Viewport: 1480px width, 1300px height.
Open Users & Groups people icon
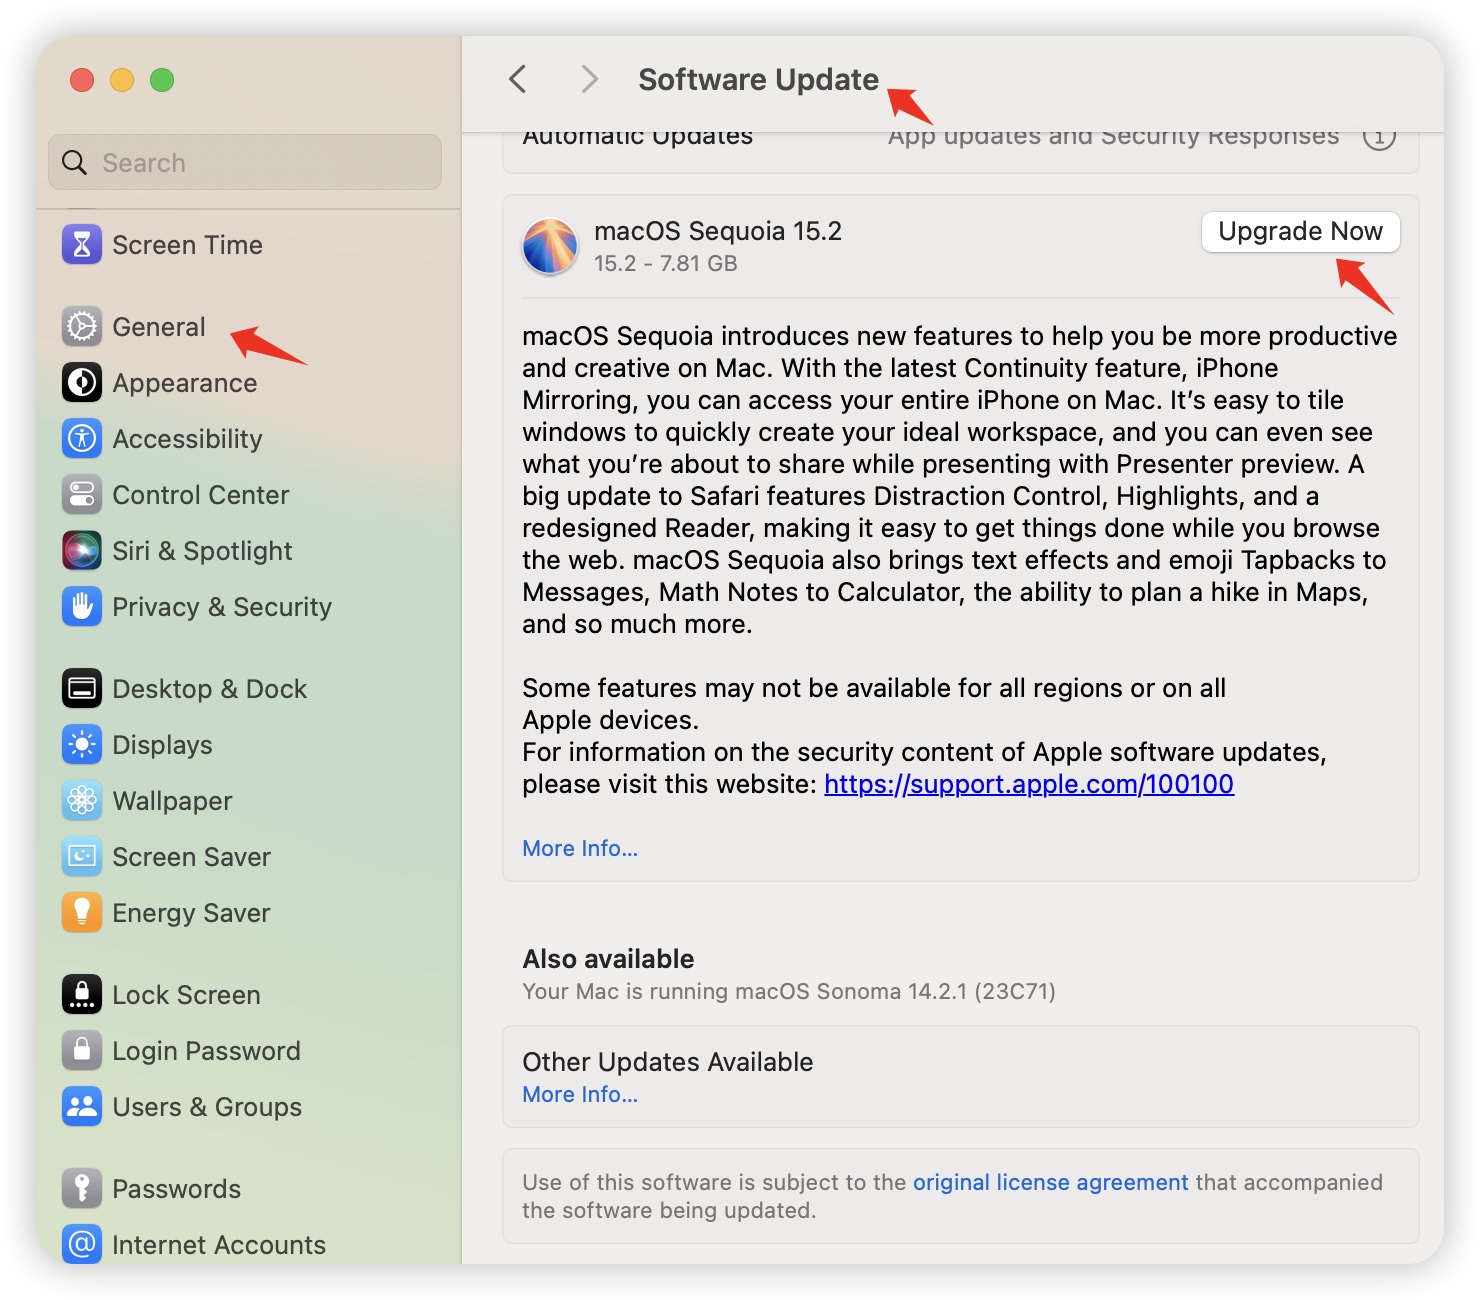pyautogui.click(x=82, y=1107)
